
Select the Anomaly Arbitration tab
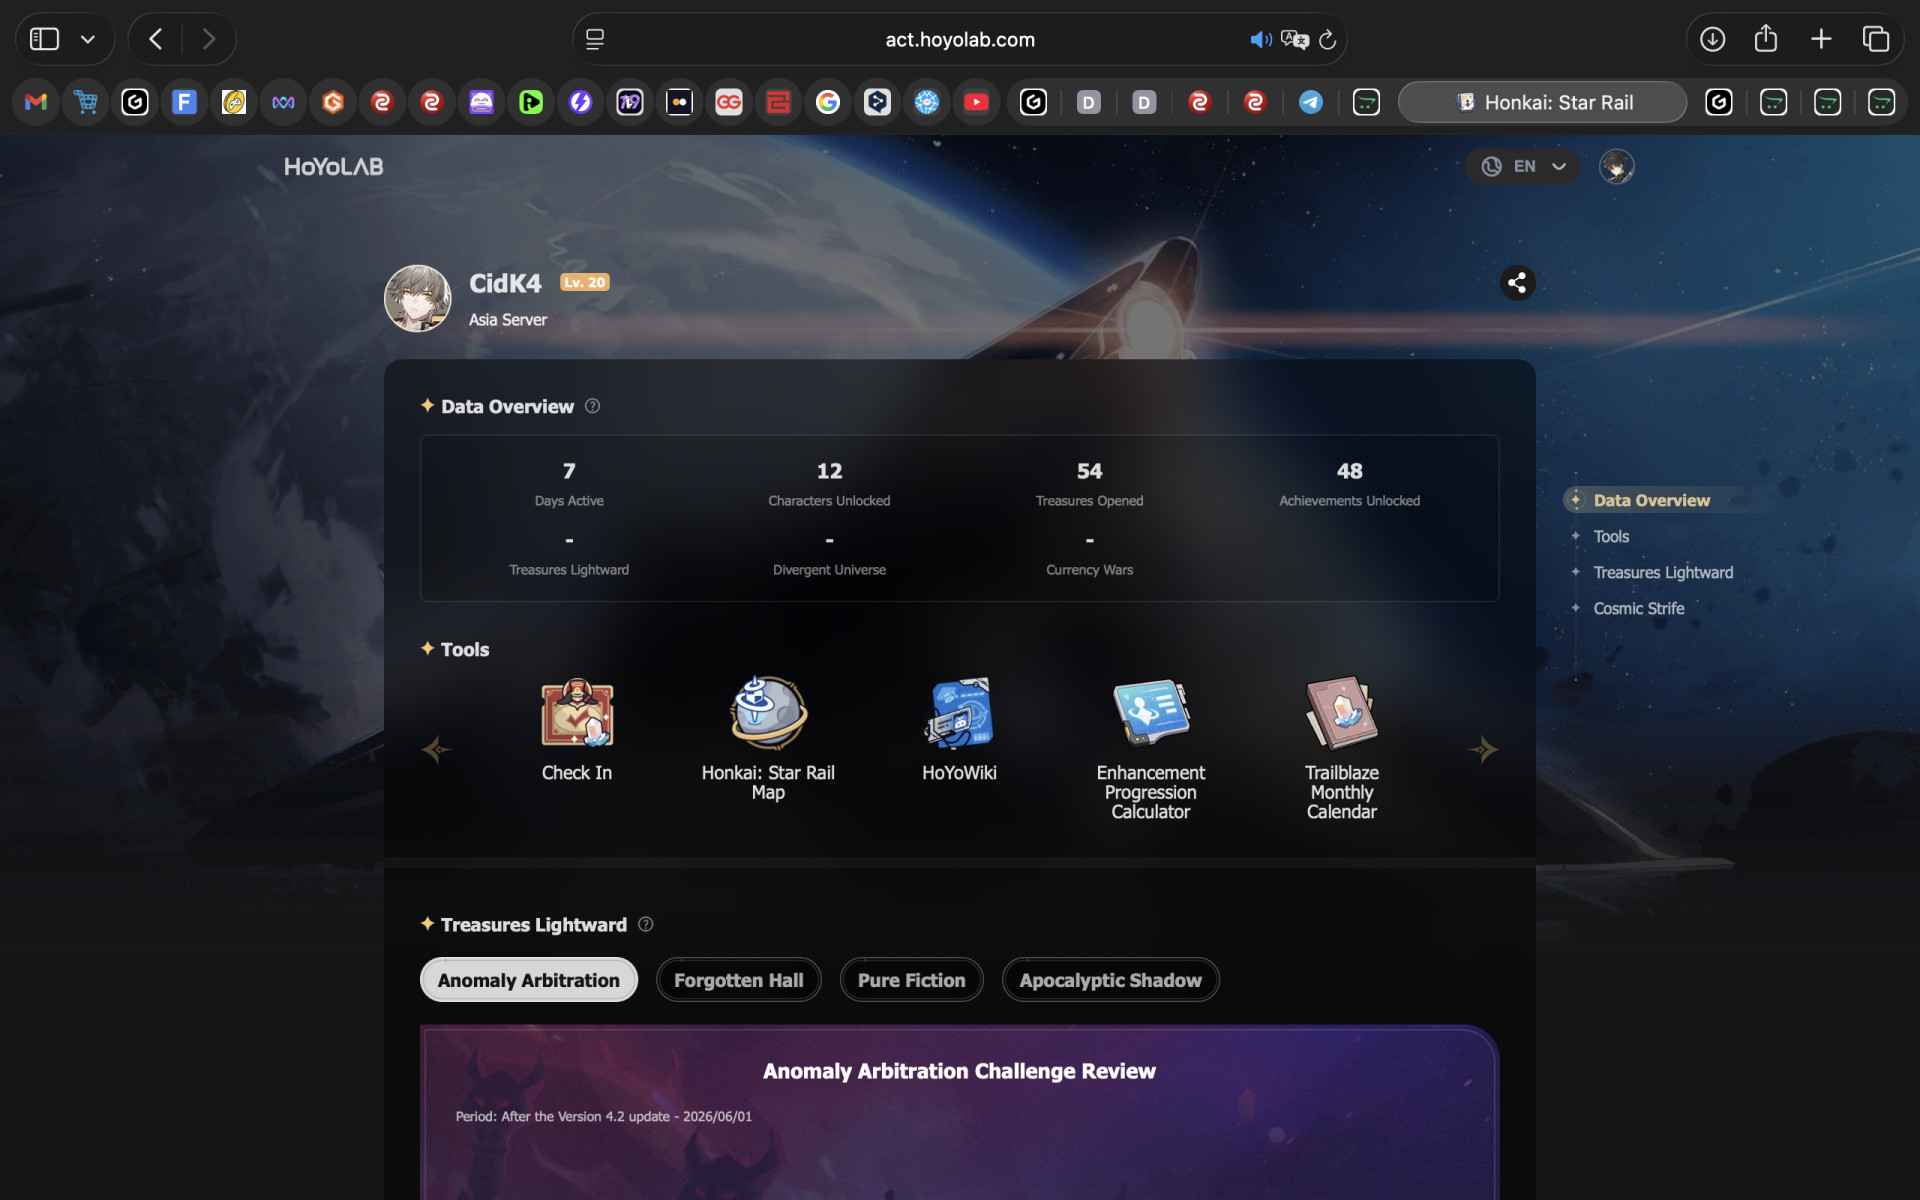529,980
